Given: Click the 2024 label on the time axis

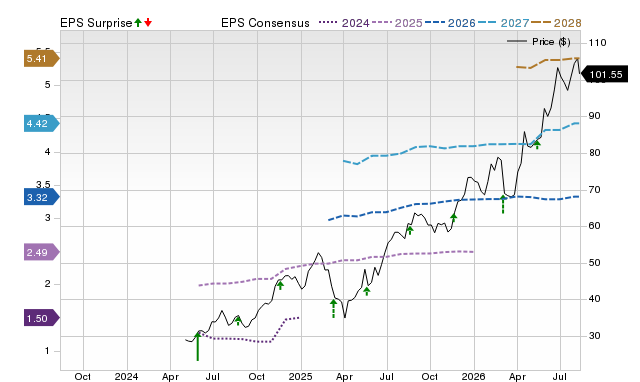Looking at the screenshot, I should (x=127, y=376).
